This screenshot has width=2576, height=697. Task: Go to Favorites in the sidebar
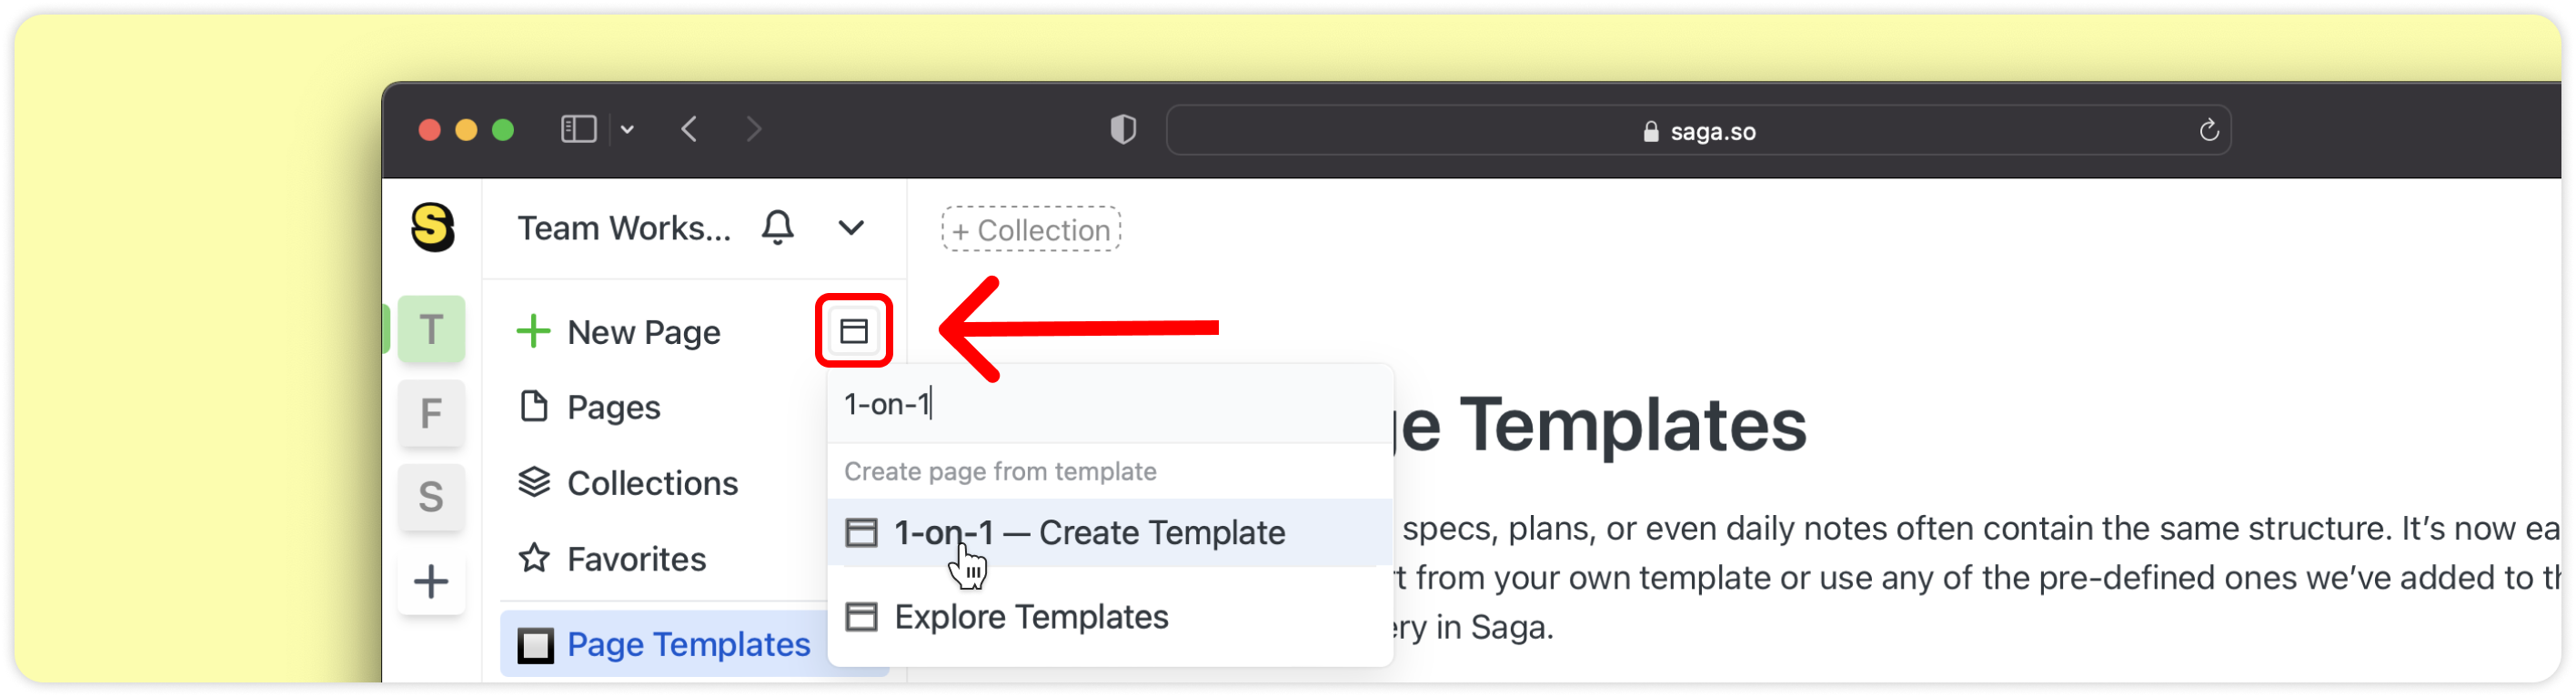pos(635,560)
